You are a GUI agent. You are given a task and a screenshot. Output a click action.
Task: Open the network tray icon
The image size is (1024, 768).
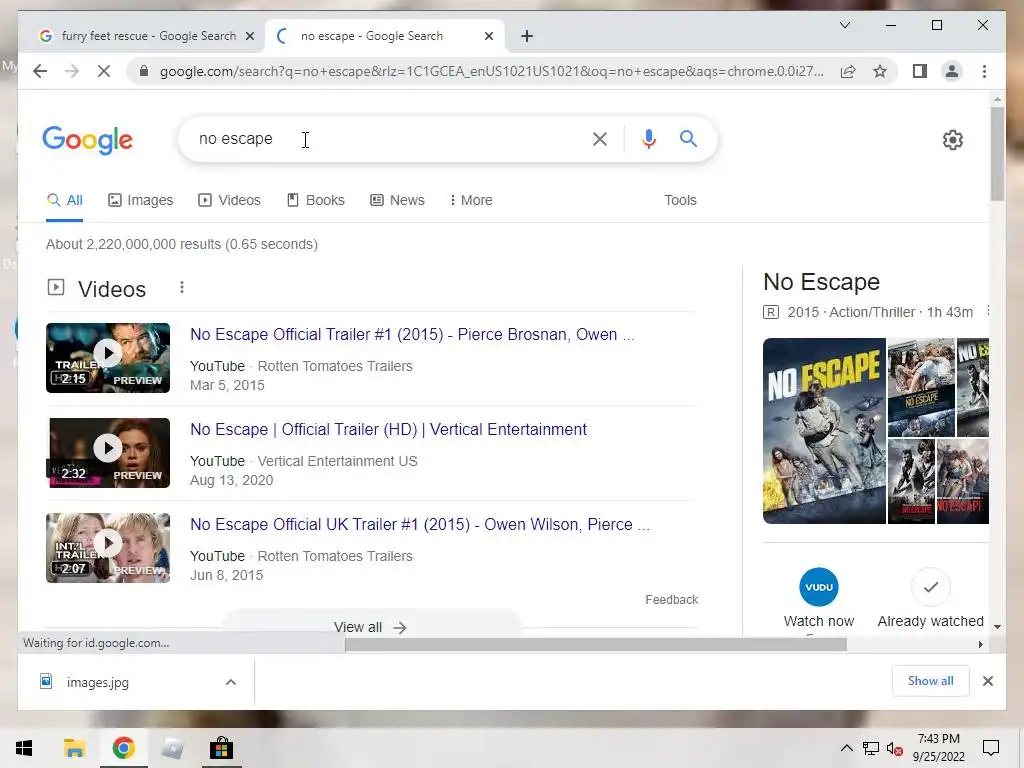870,748
